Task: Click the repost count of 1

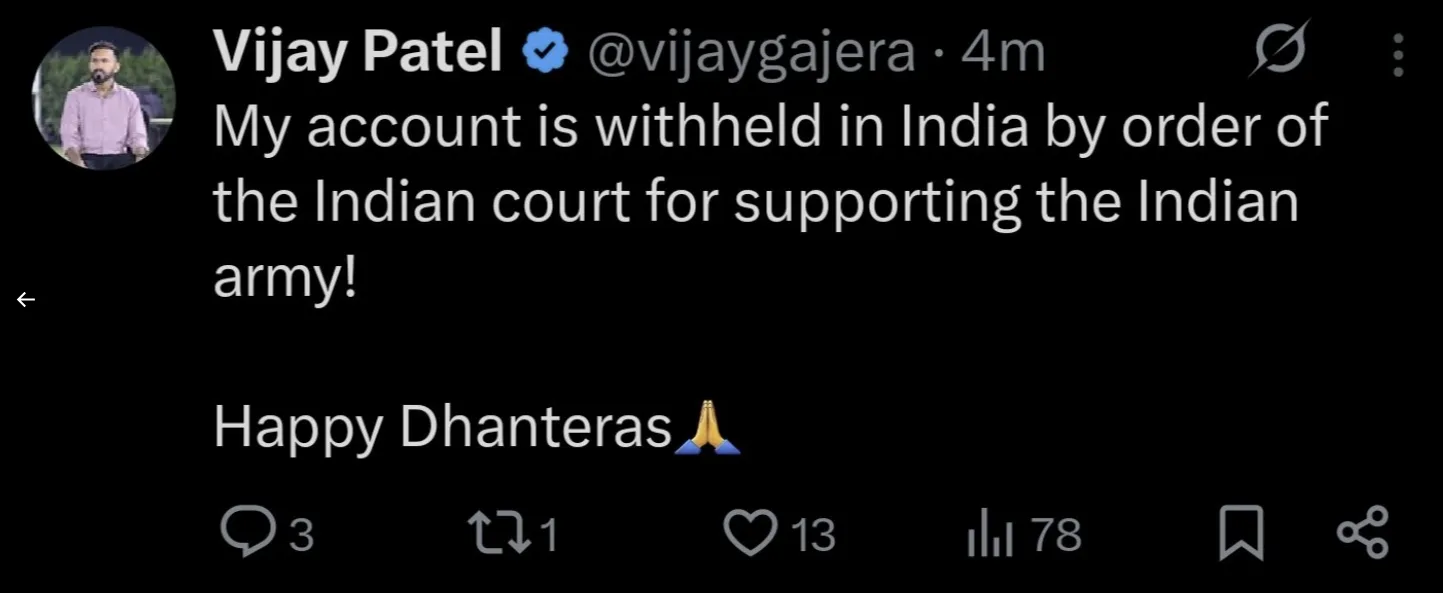Action: click(547, 535)
